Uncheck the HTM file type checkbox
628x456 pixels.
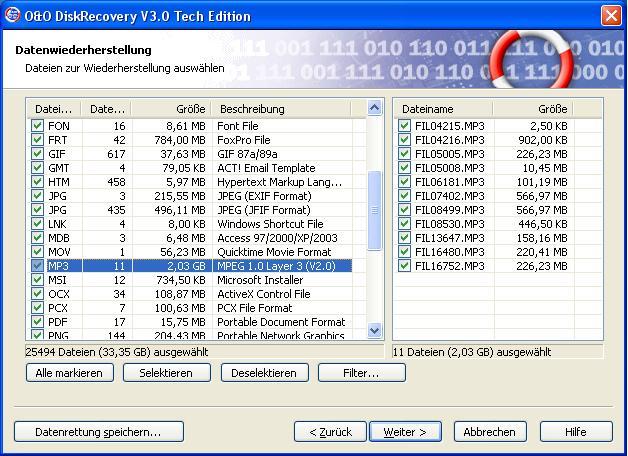[37, 182]
